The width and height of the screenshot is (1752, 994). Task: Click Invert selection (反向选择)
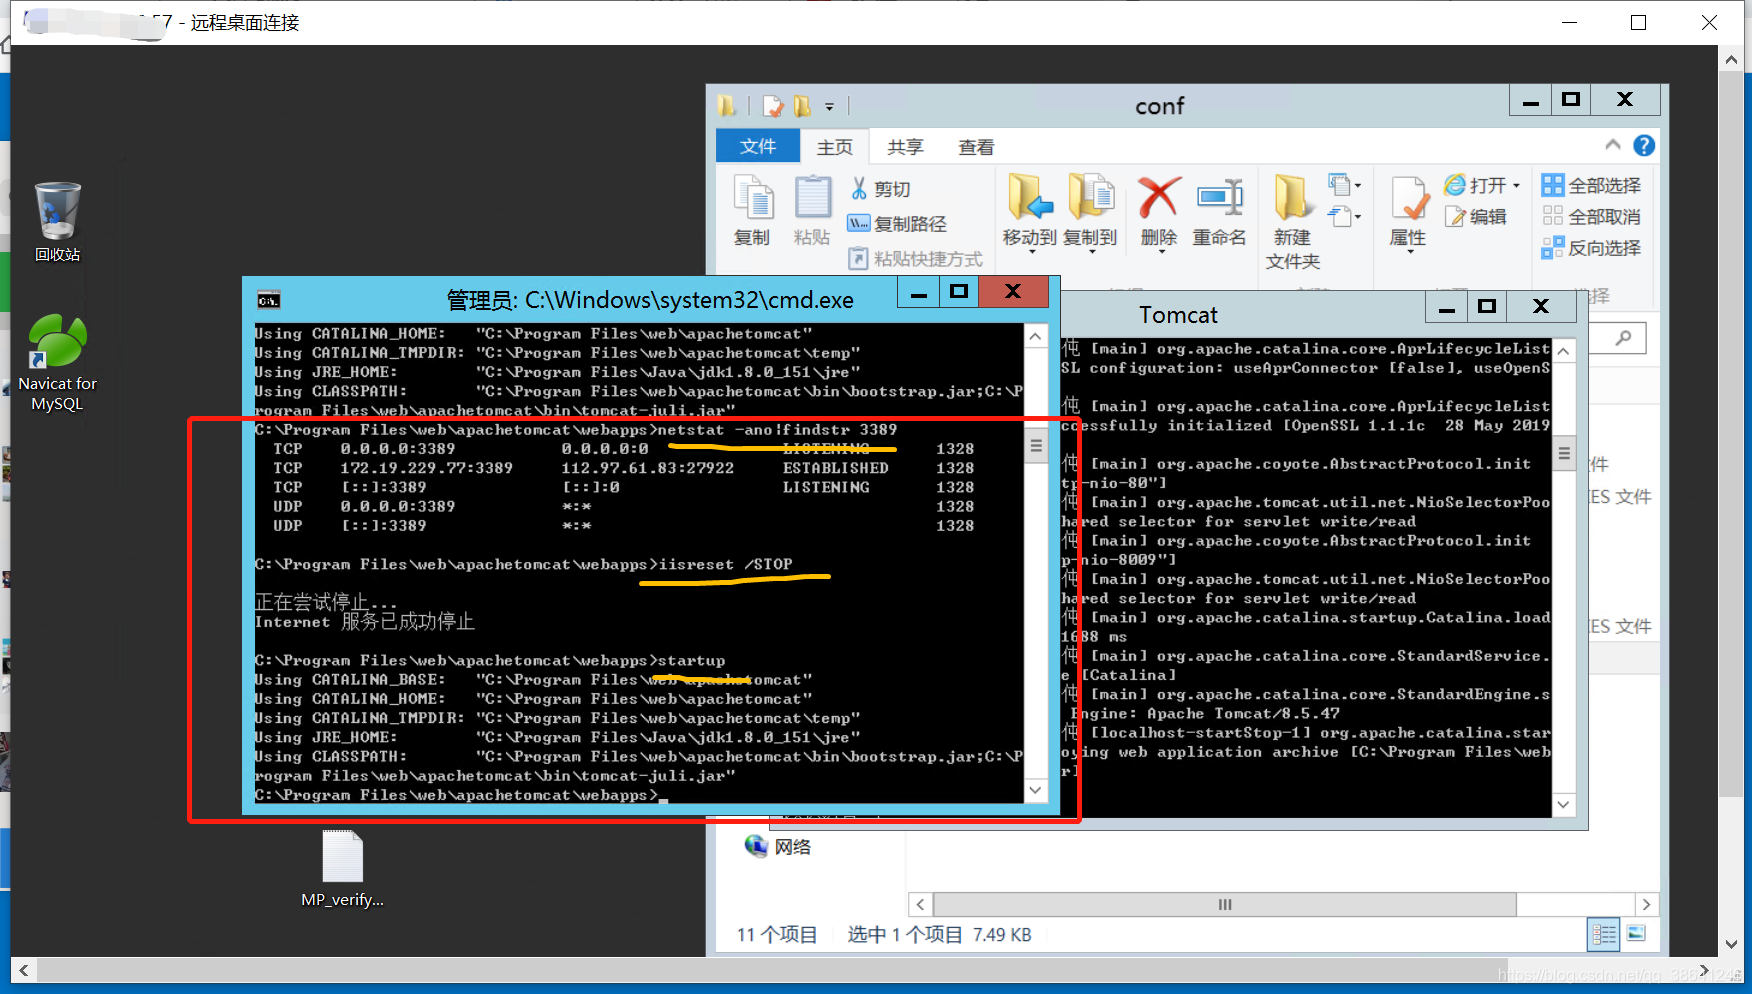point(1591,247)
